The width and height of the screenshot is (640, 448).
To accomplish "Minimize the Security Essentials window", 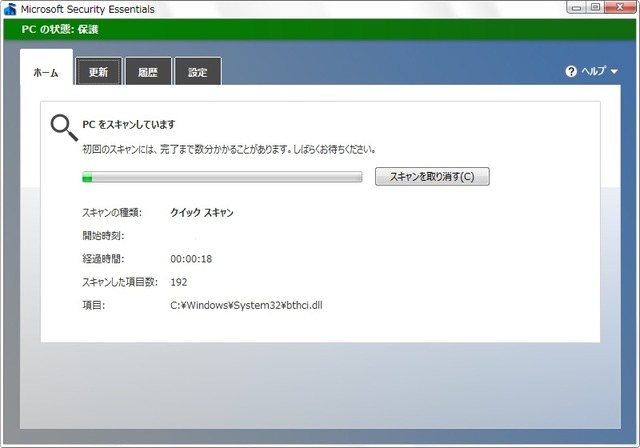I will tap(576, 7).
